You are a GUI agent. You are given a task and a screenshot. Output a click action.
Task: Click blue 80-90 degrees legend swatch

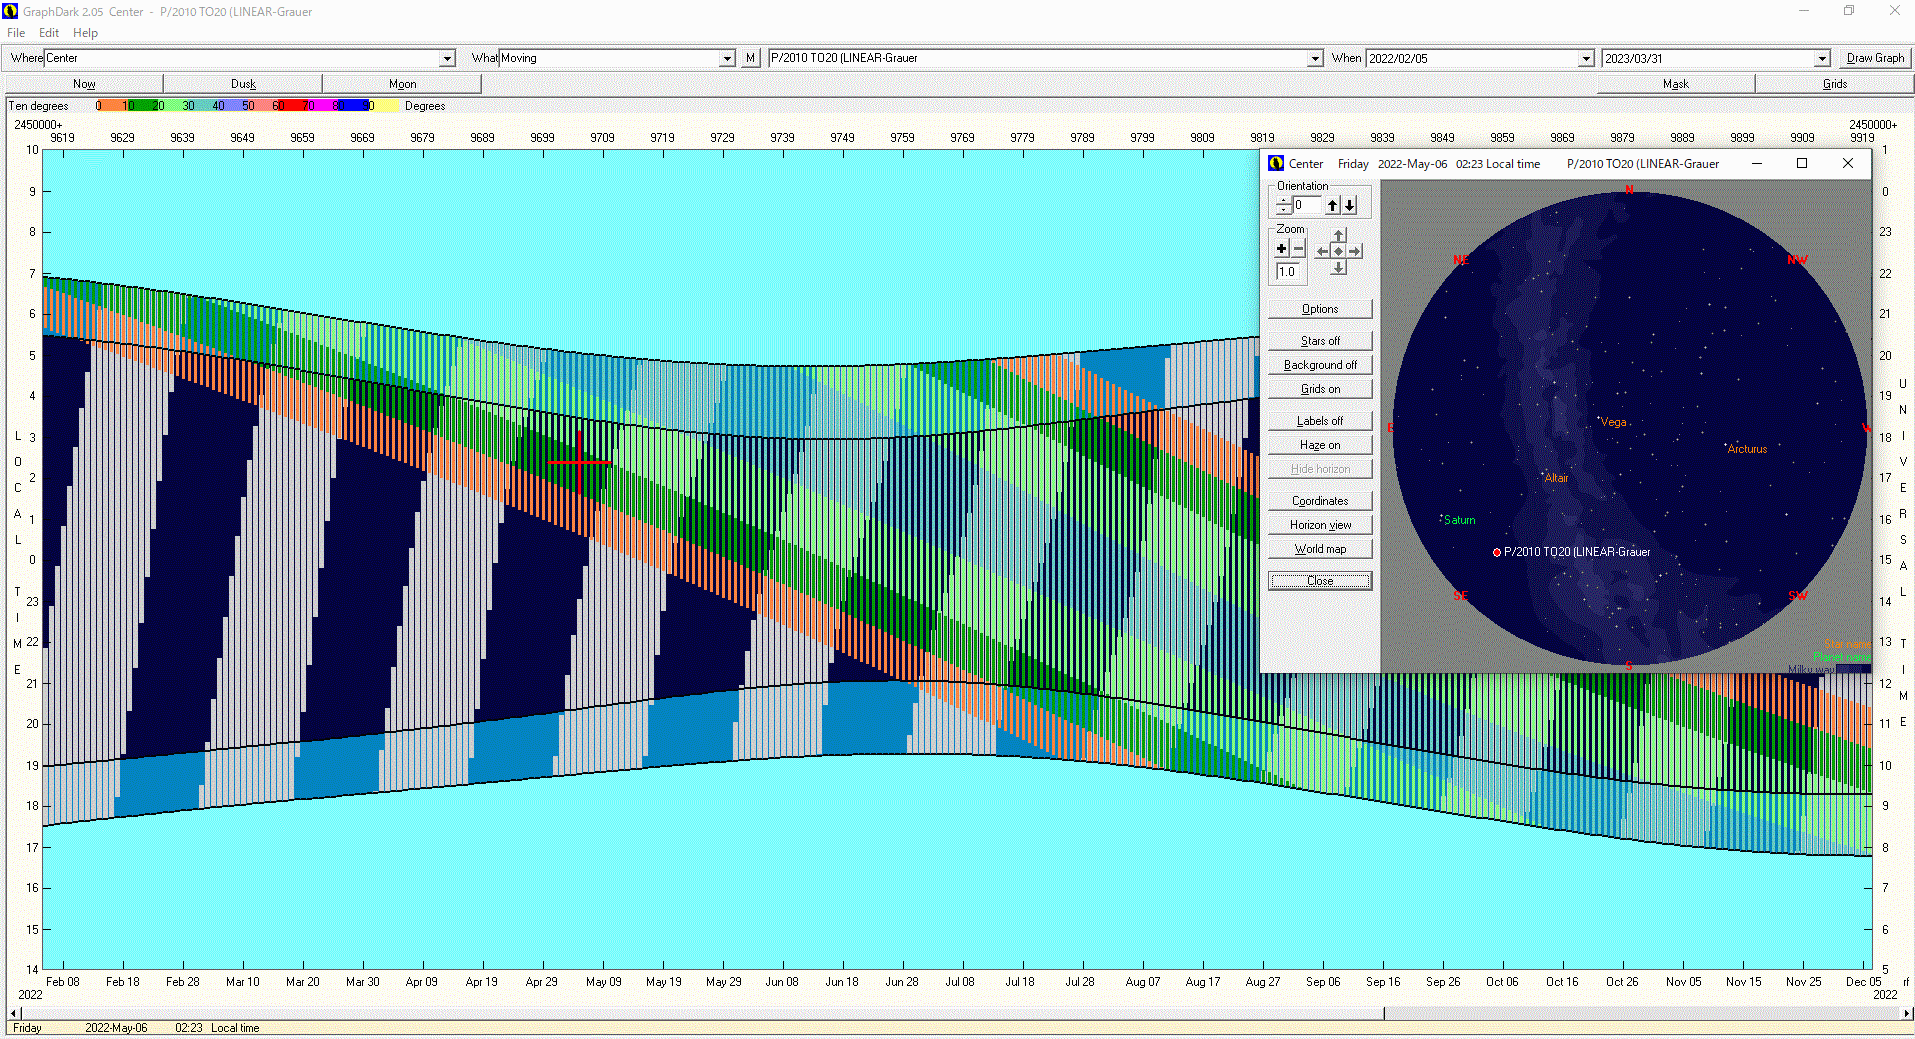coord(353,105)
